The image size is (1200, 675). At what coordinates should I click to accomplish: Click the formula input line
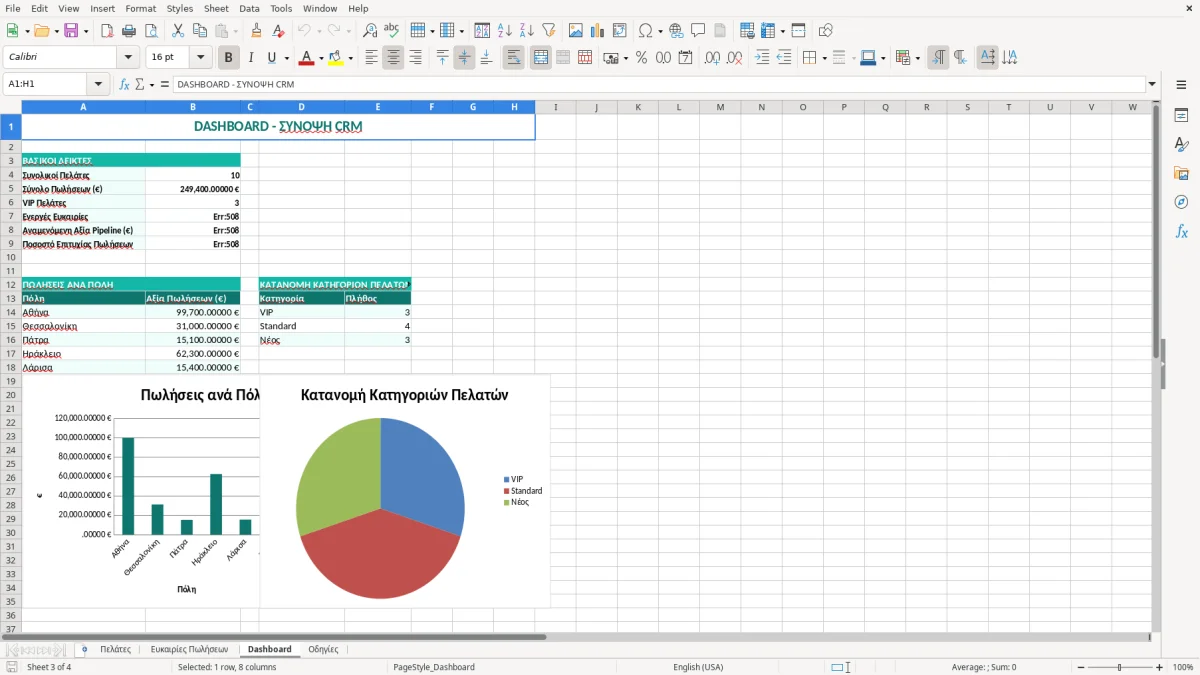(658, 84)
